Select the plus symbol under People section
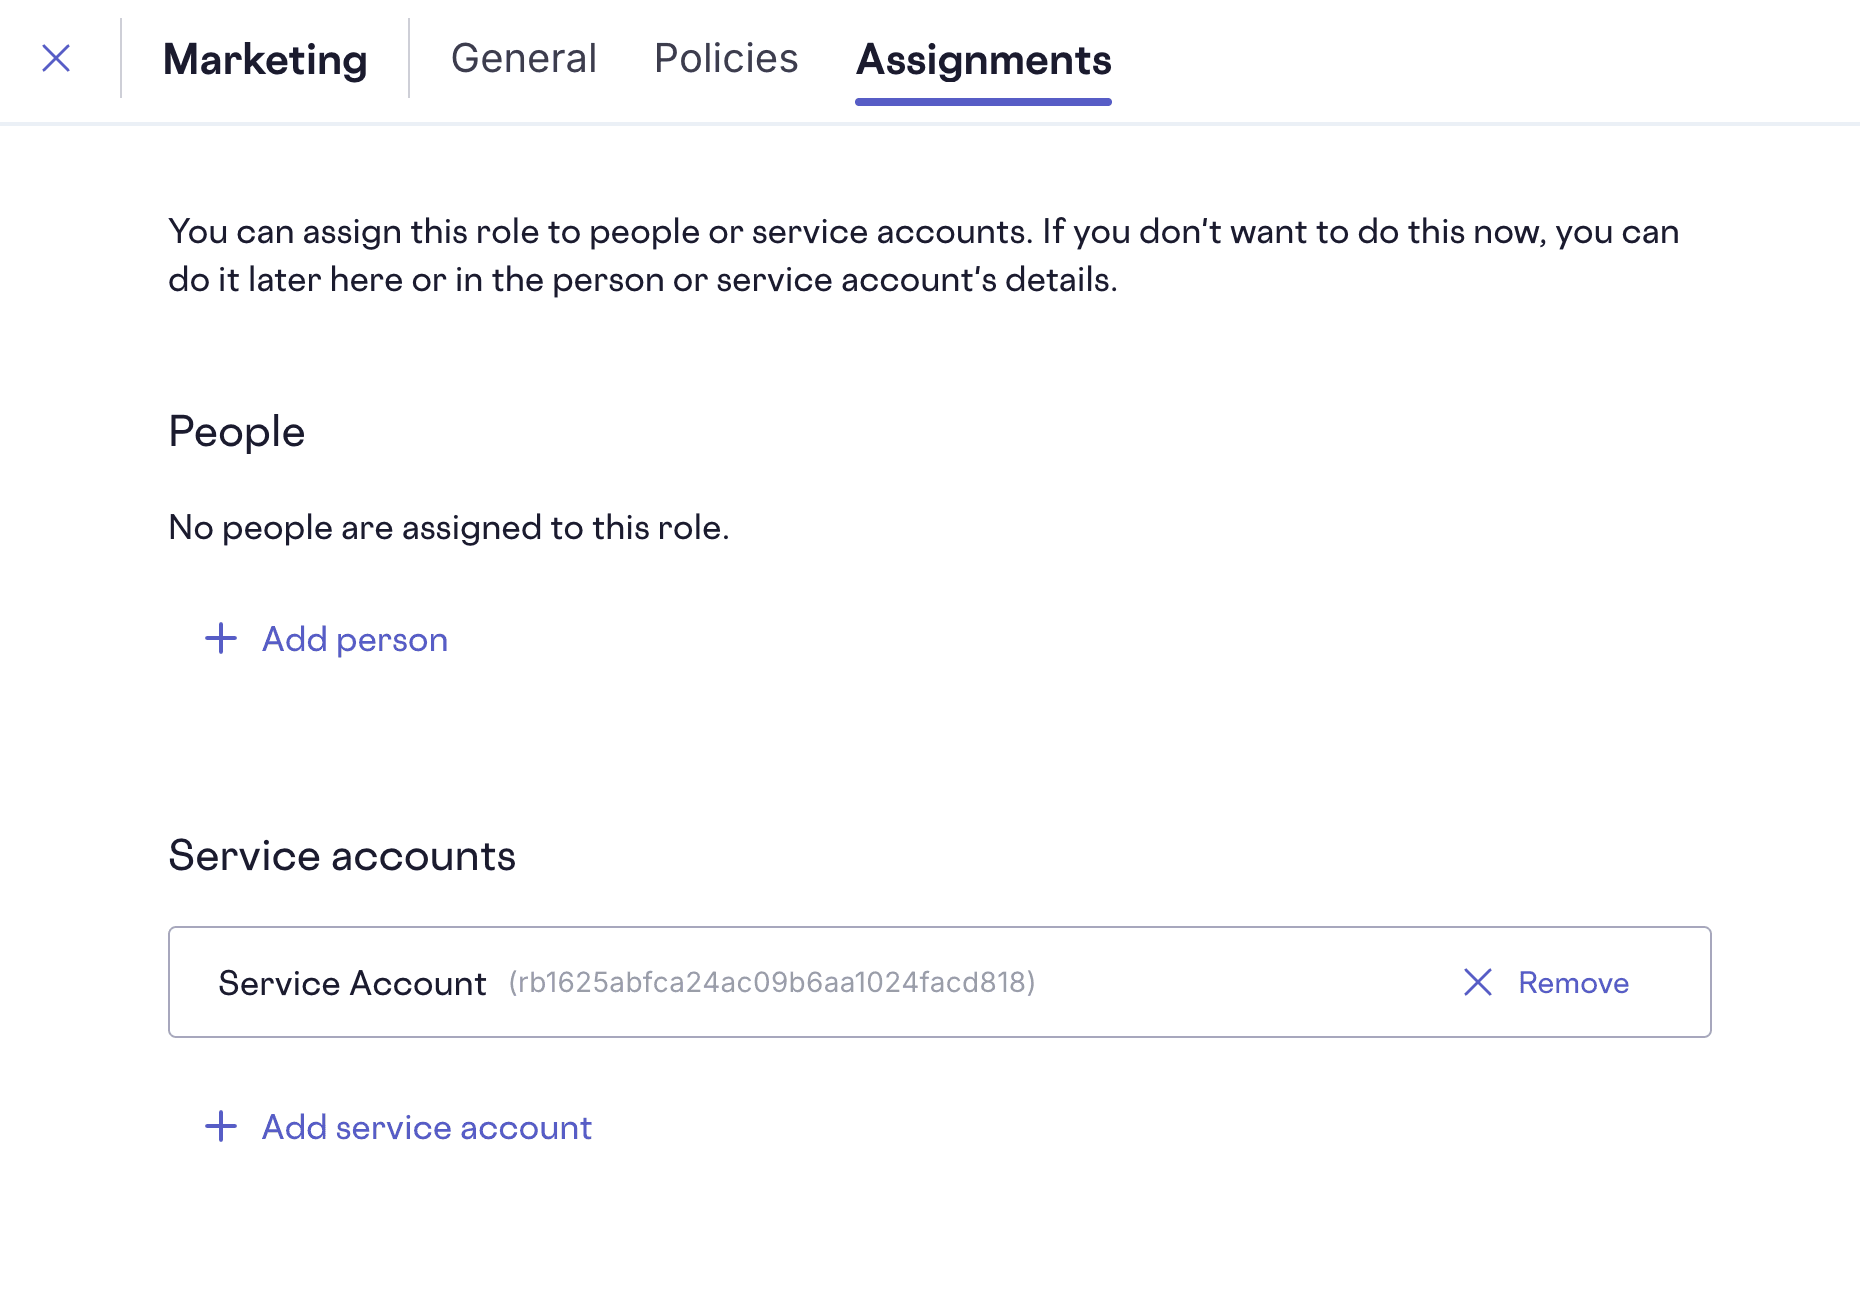The width and height of the screenshot is (1860, 1314). click(220, 638)
